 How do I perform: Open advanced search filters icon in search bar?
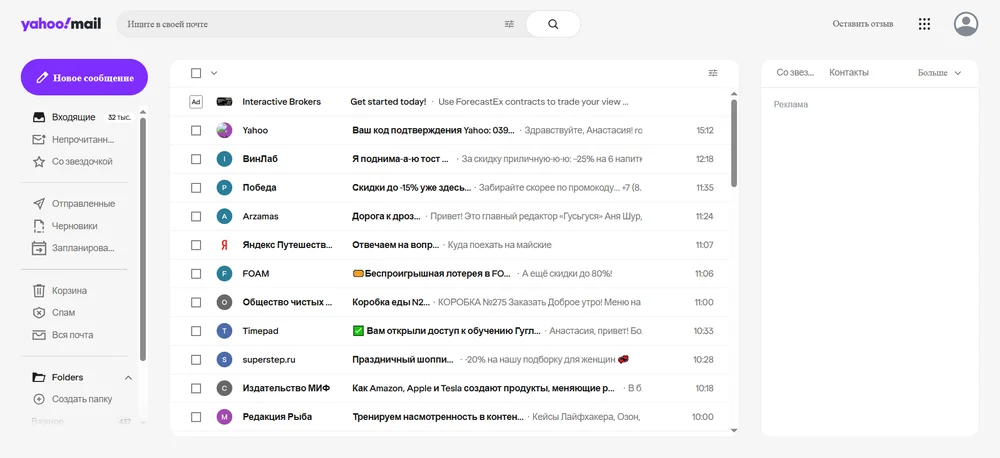point(509,24)
